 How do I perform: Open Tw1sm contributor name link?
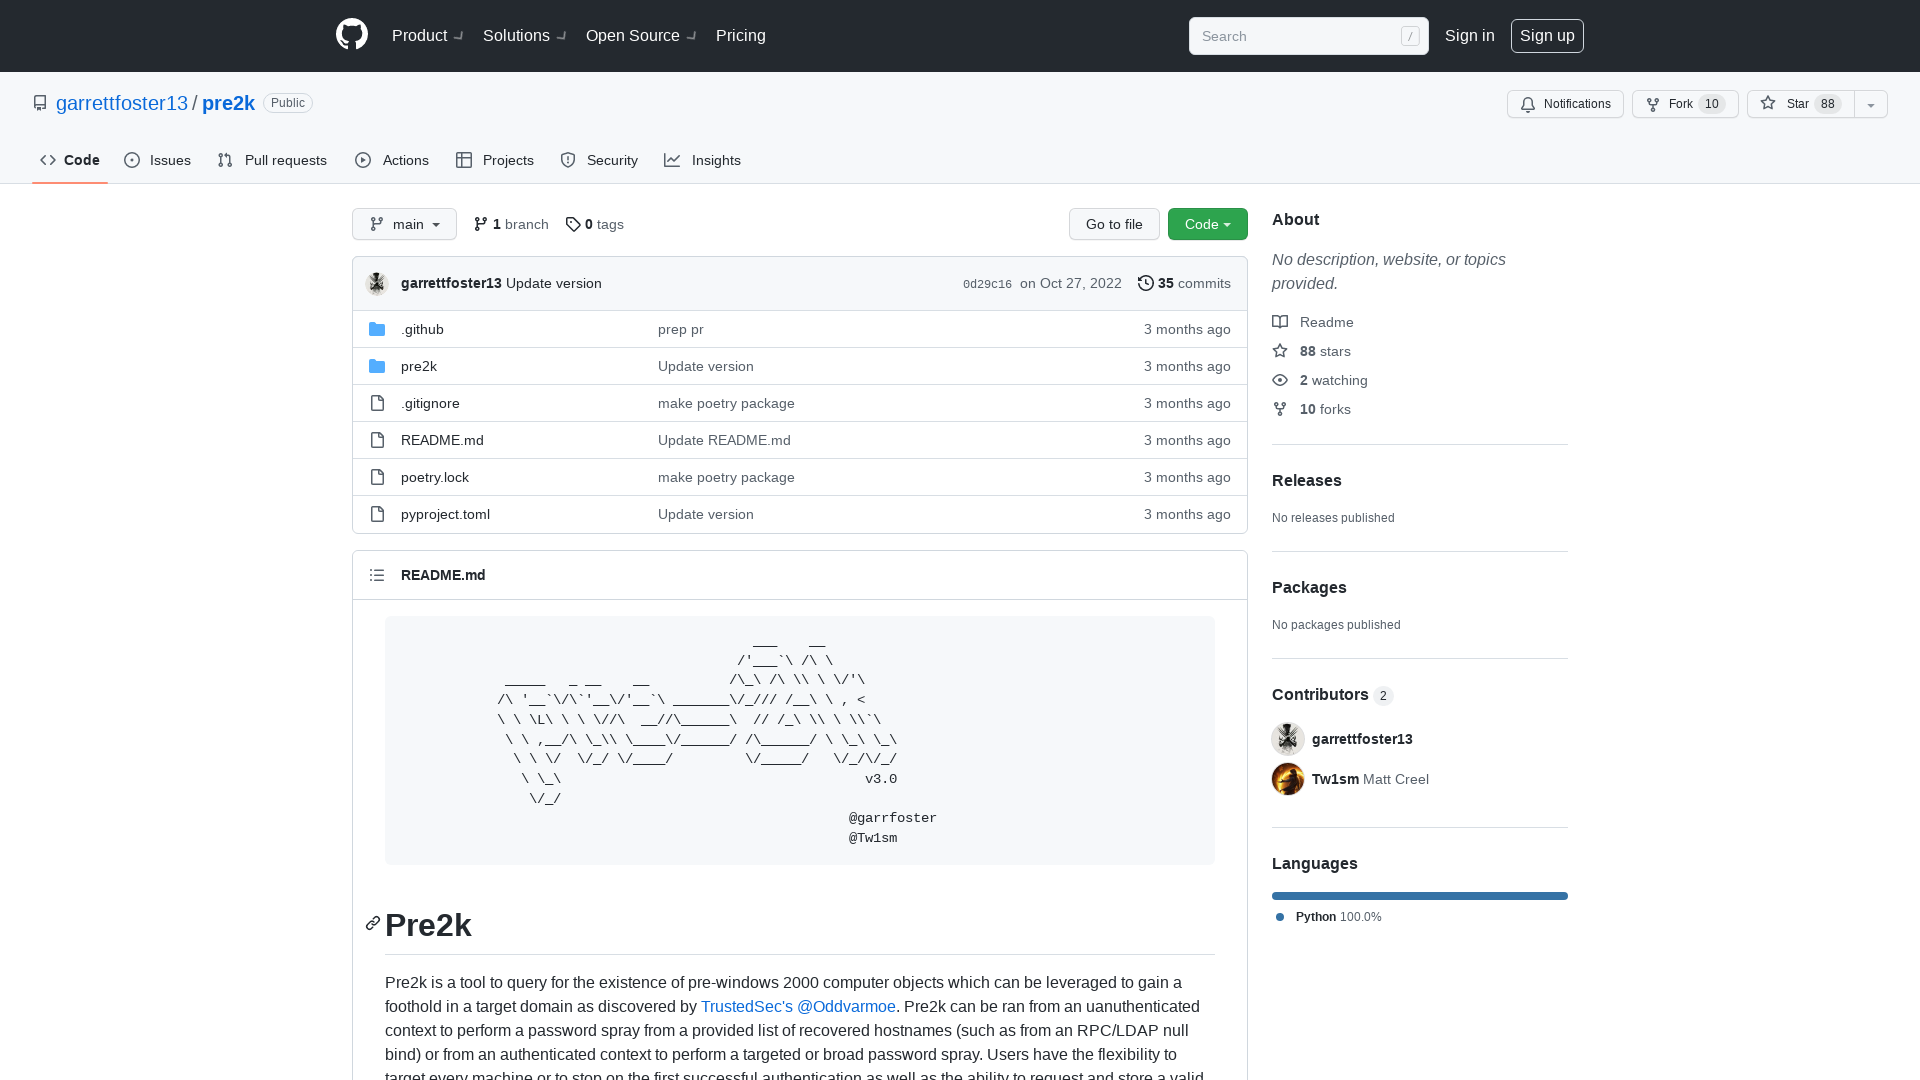click(1335, 779)
